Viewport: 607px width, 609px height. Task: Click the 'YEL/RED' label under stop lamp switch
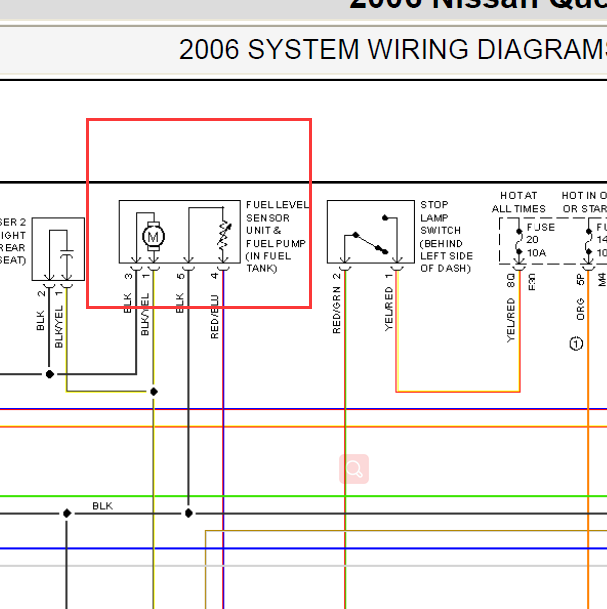tap(388, 309)
